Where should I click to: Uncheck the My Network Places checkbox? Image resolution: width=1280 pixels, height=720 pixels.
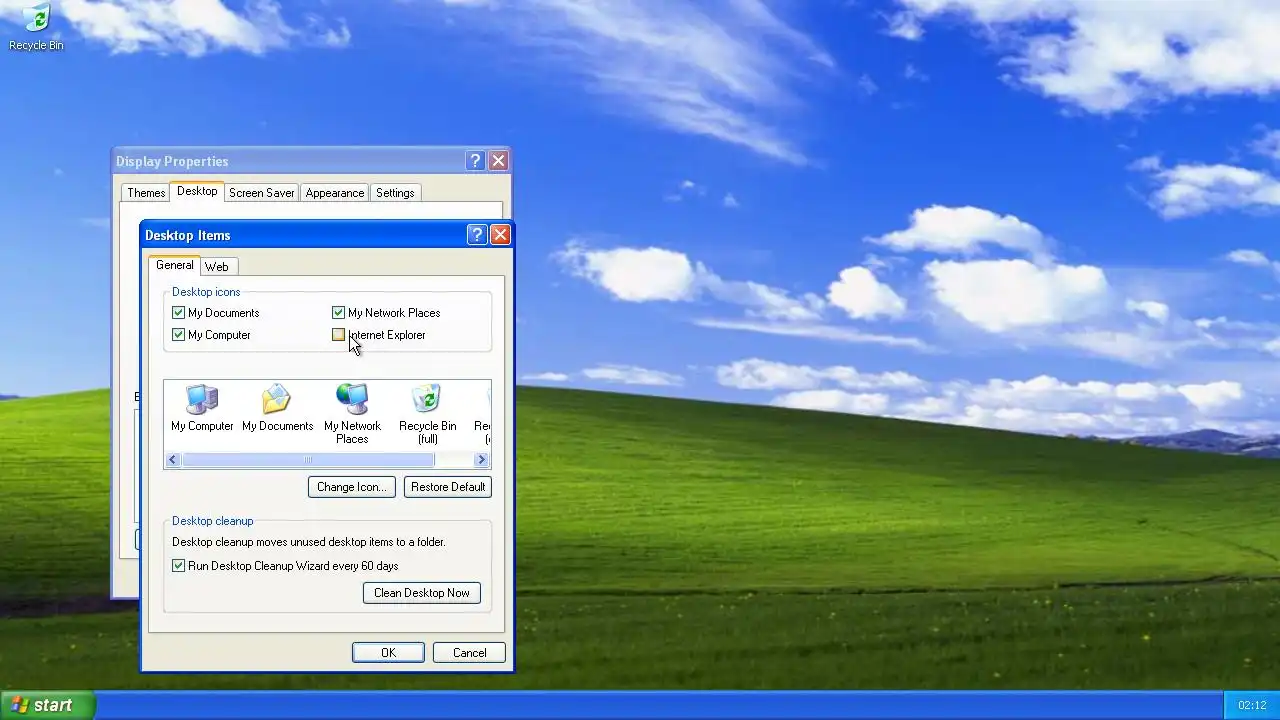[339, 313]
